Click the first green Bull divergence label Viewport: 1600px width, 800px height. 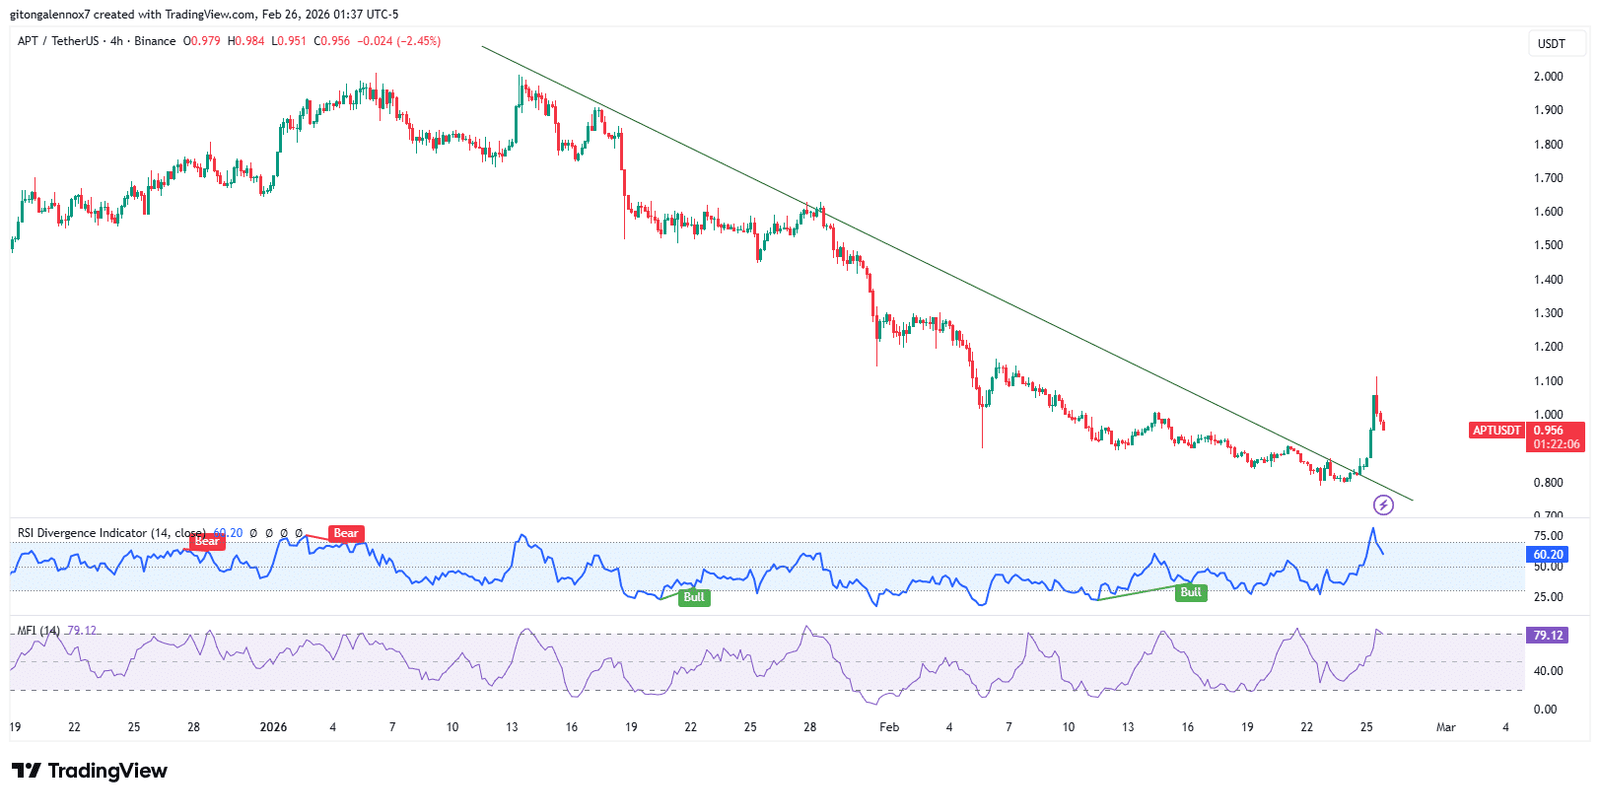click(694, 597)
